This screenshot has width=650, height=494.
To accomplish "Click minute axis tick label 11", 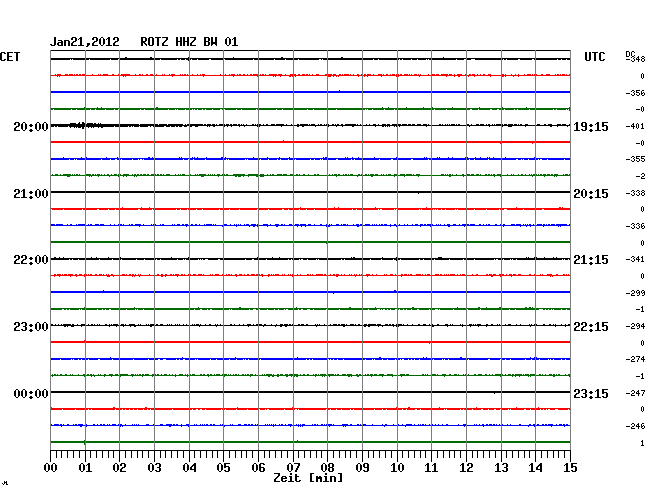I will [431, 468].
